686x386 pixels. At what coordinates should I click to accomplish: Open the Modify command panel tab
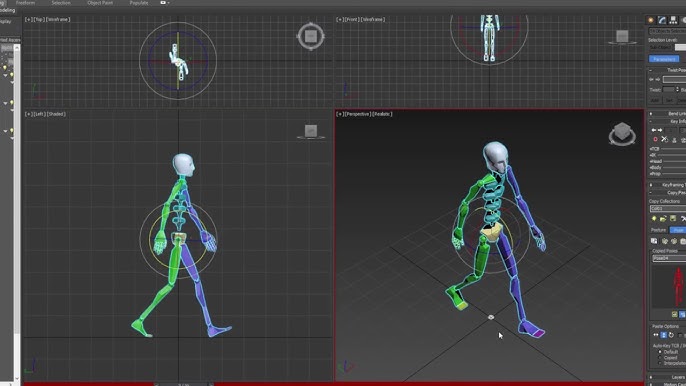[662, 20]
